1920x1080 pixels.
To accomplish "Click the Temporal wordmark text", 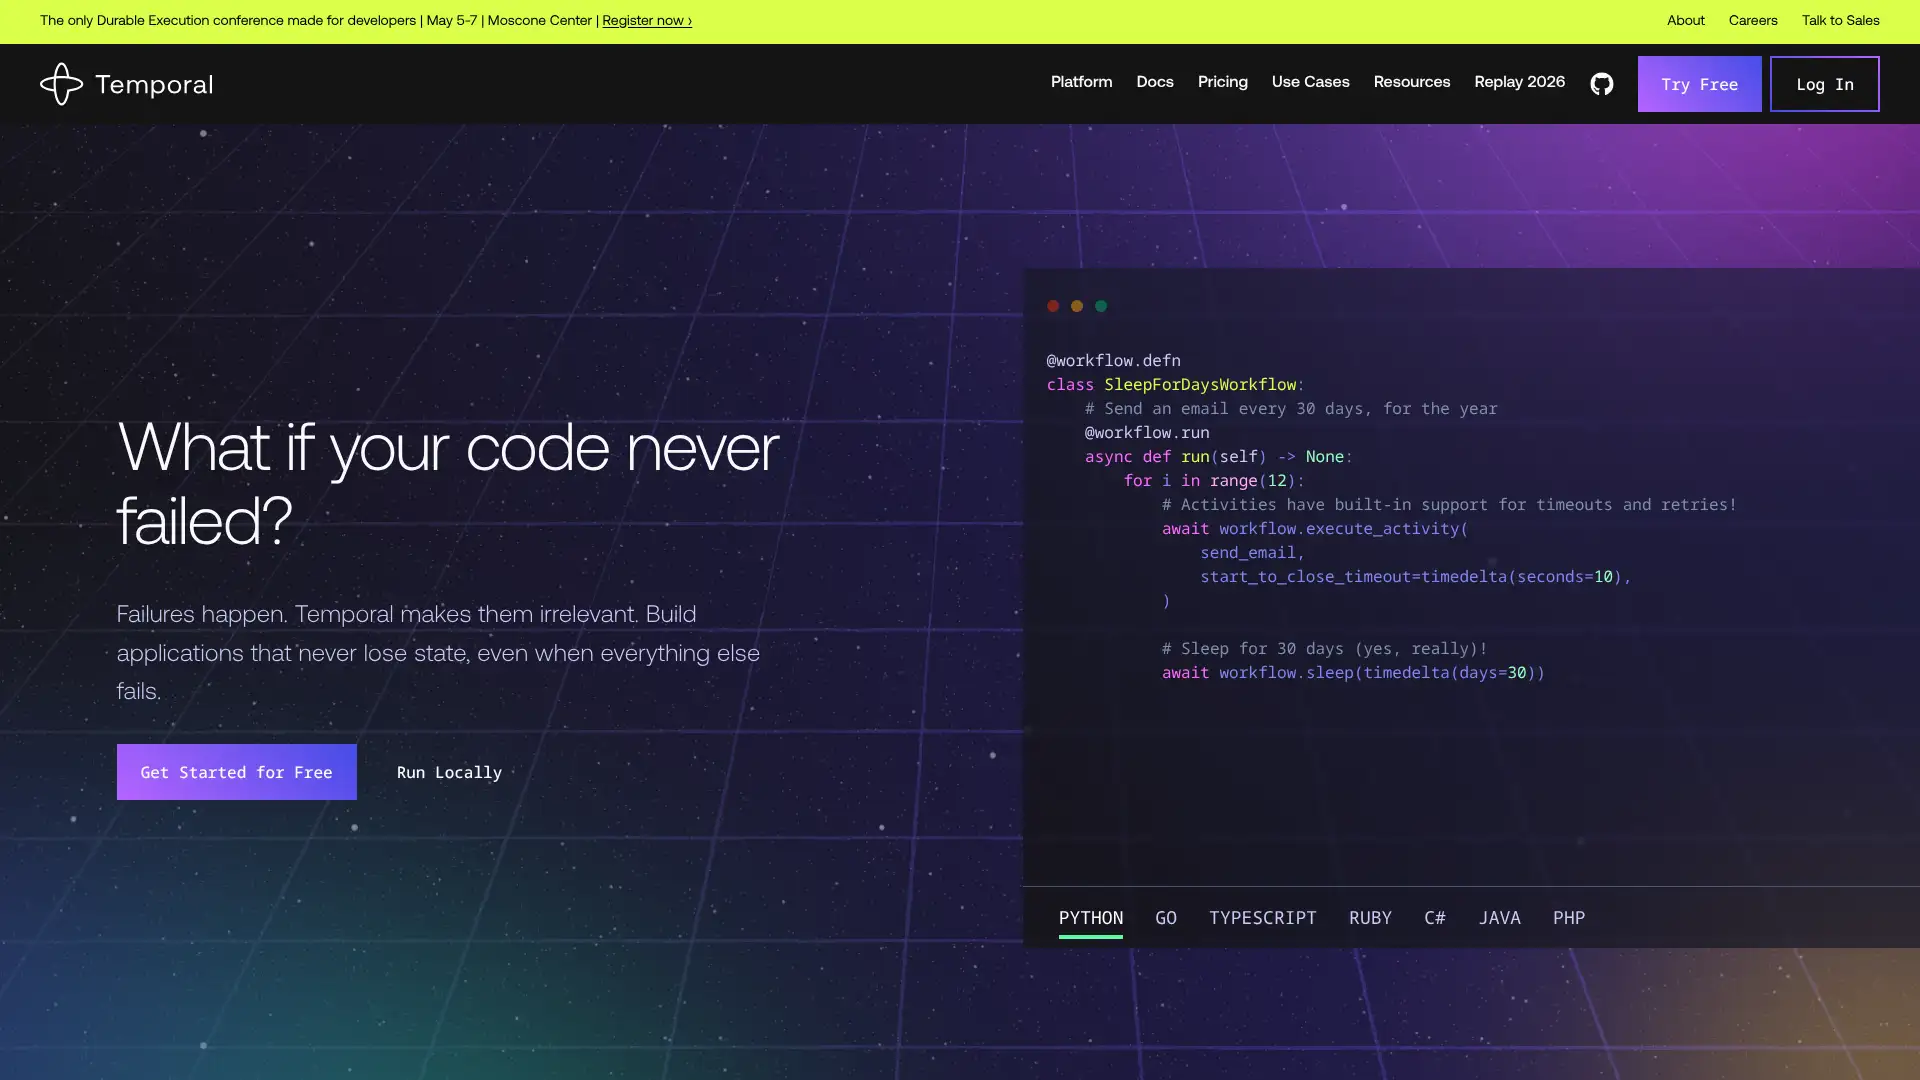I will [x=154, y=85].
